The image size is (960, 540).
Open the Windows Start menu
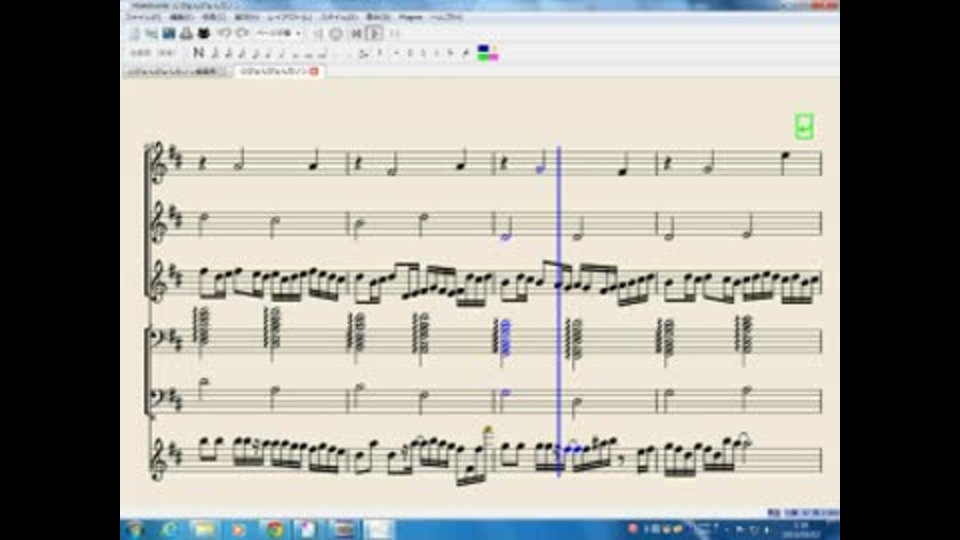(x=135, y=530)
